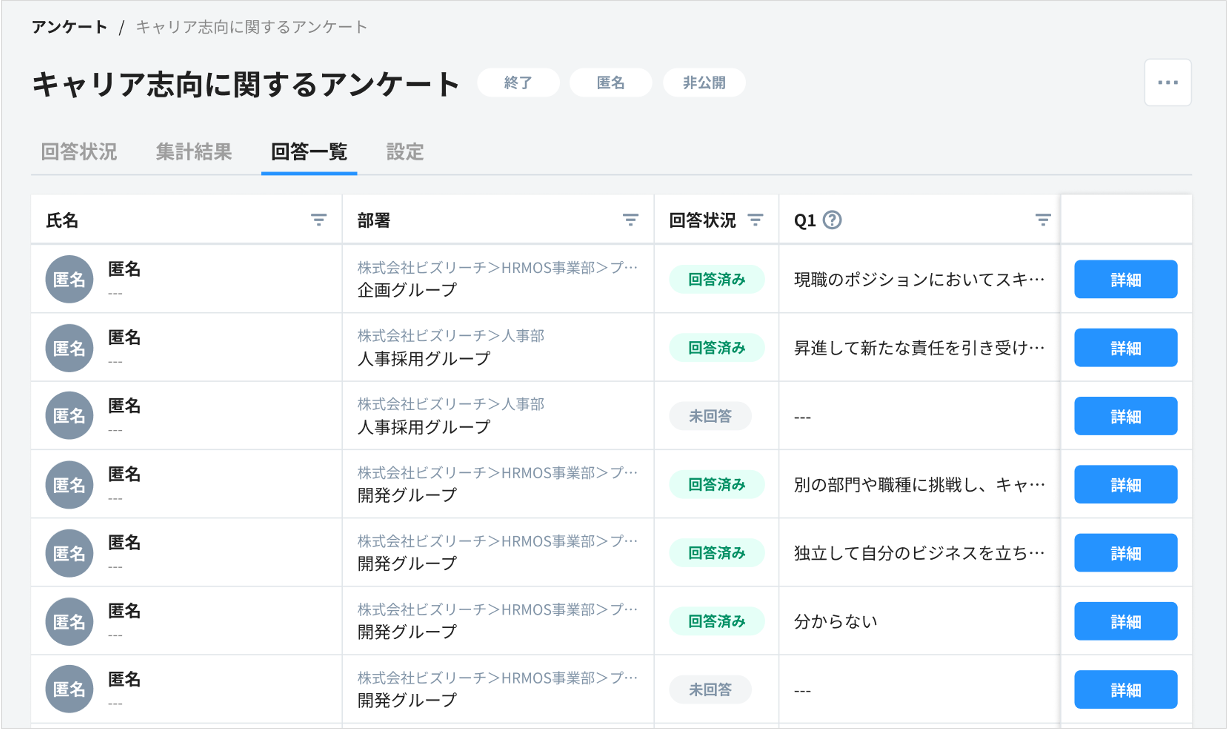
Task: Open the filter icon on the 部署 column
Action: 629,219
